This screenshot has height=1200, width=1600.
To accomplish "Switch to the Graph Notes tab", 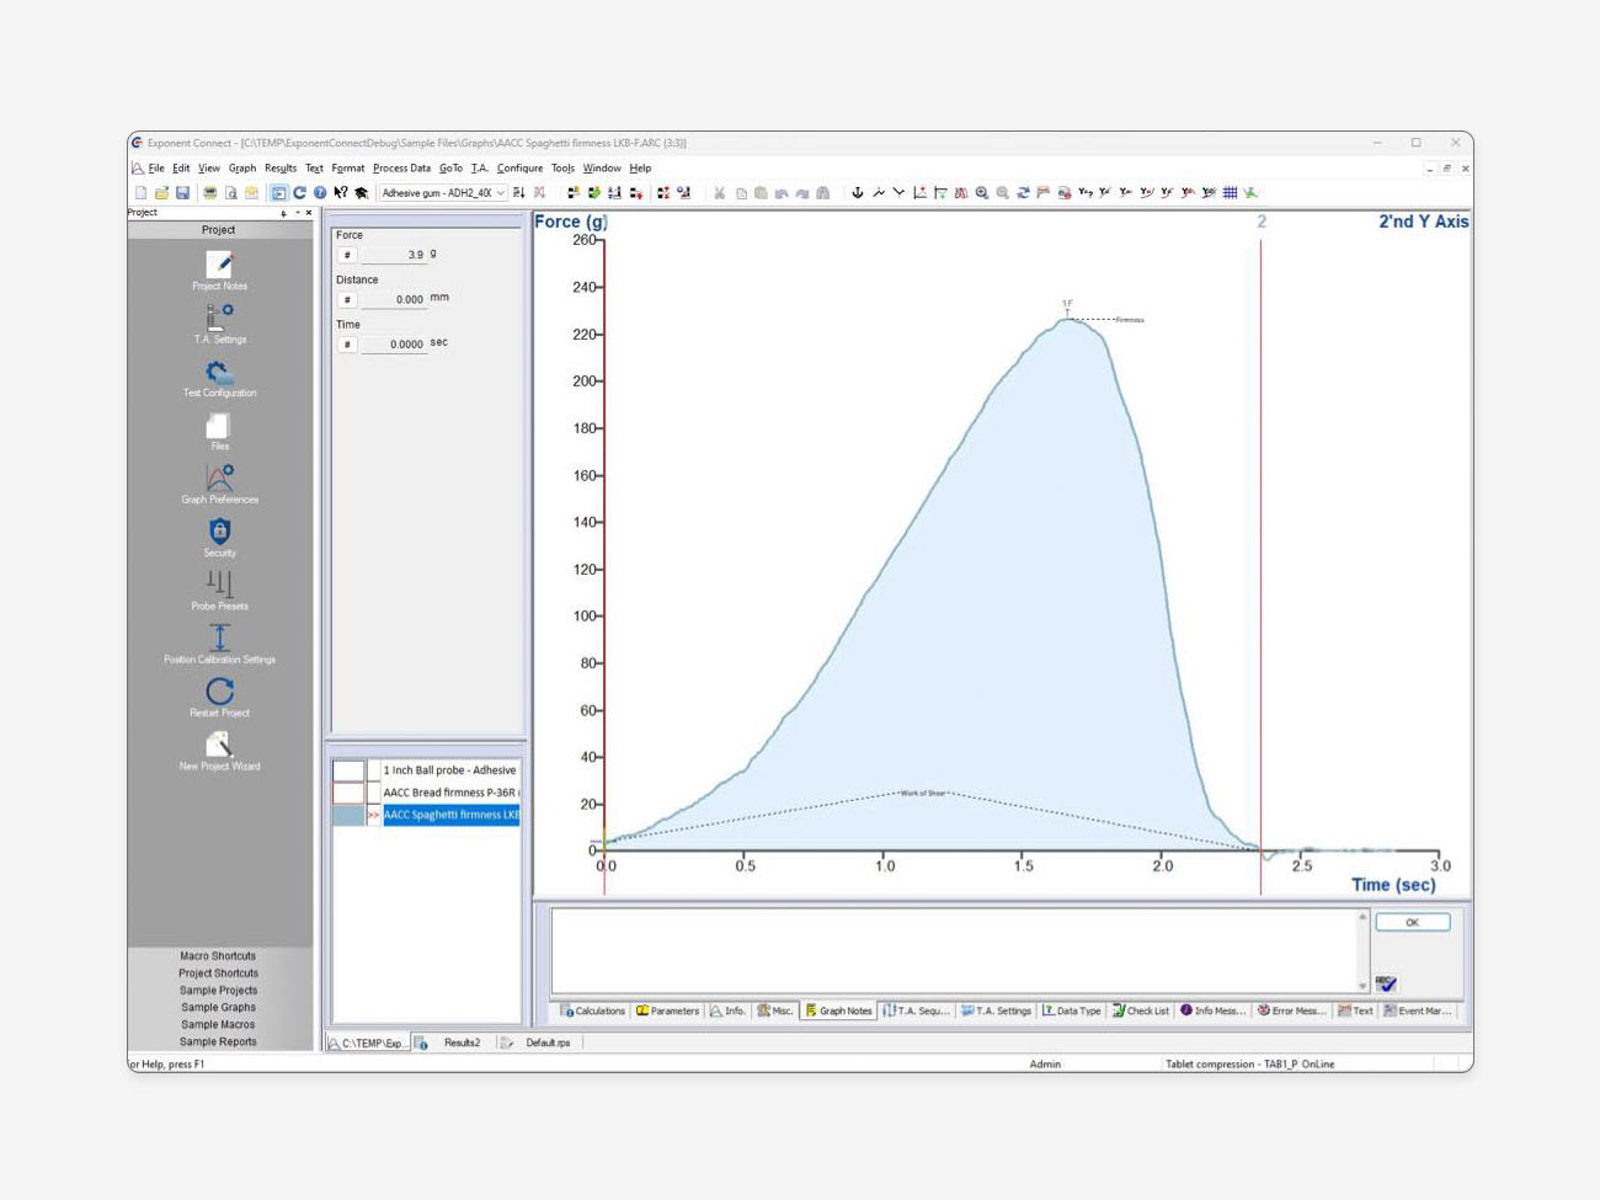I will [x=841, y=1011].
